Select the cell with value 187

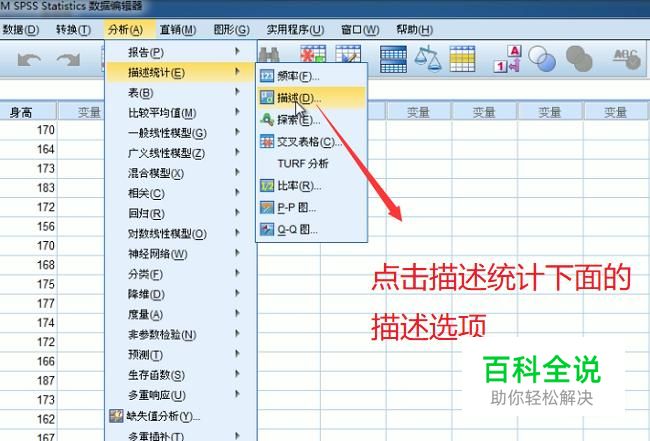pyautogui.click(x=28, y=380)
